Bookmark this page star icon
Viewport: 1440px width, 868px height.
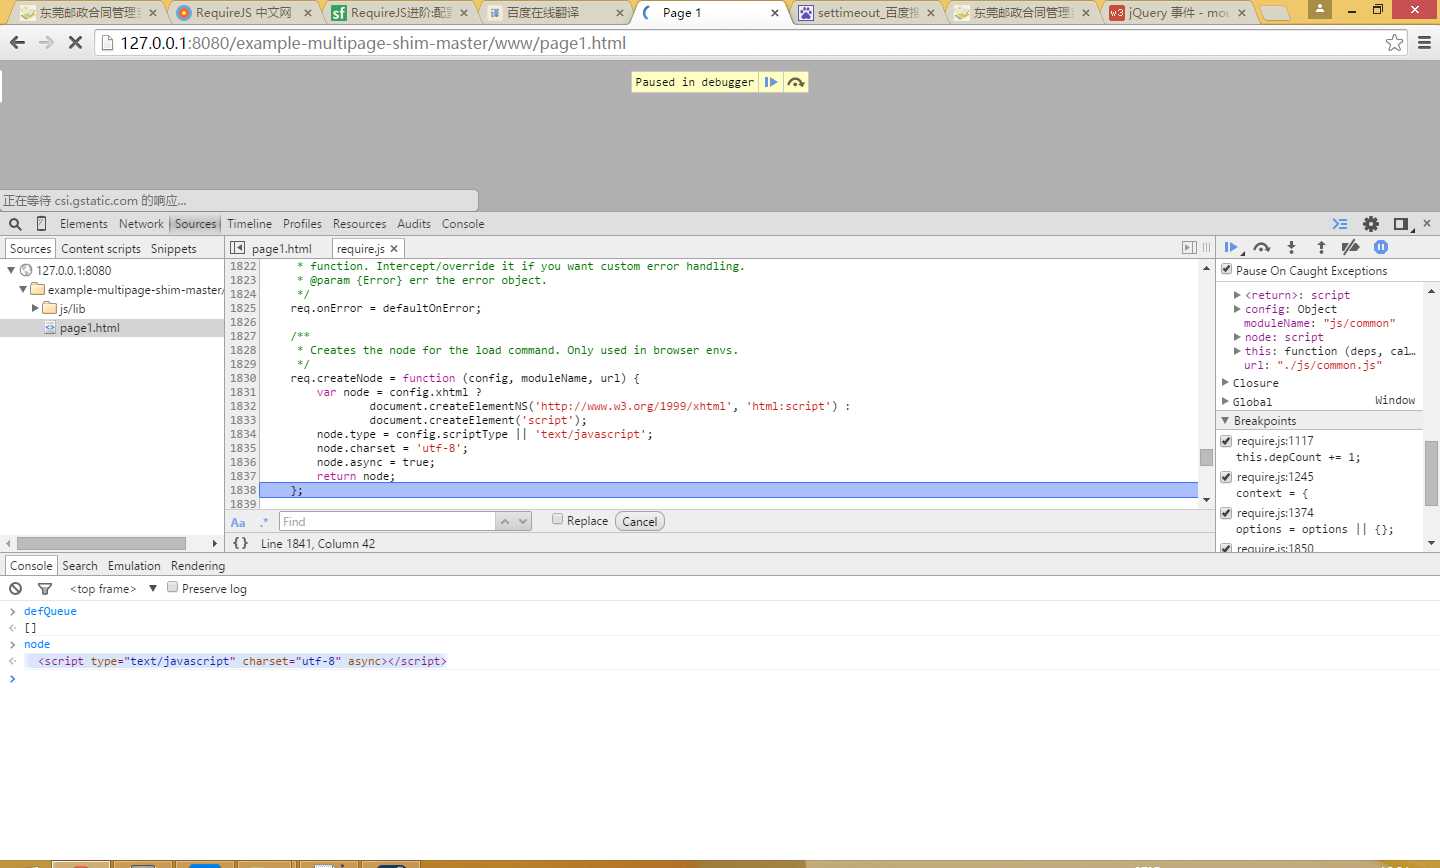coord(1394,43)
